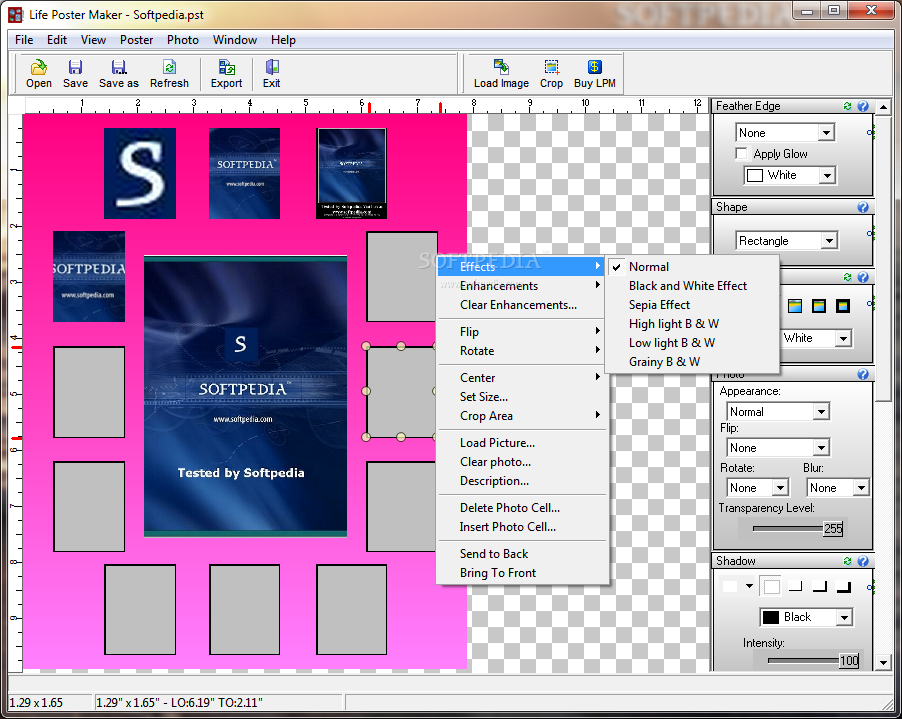Enable the Apply Glow checkbox

(742, 154)
